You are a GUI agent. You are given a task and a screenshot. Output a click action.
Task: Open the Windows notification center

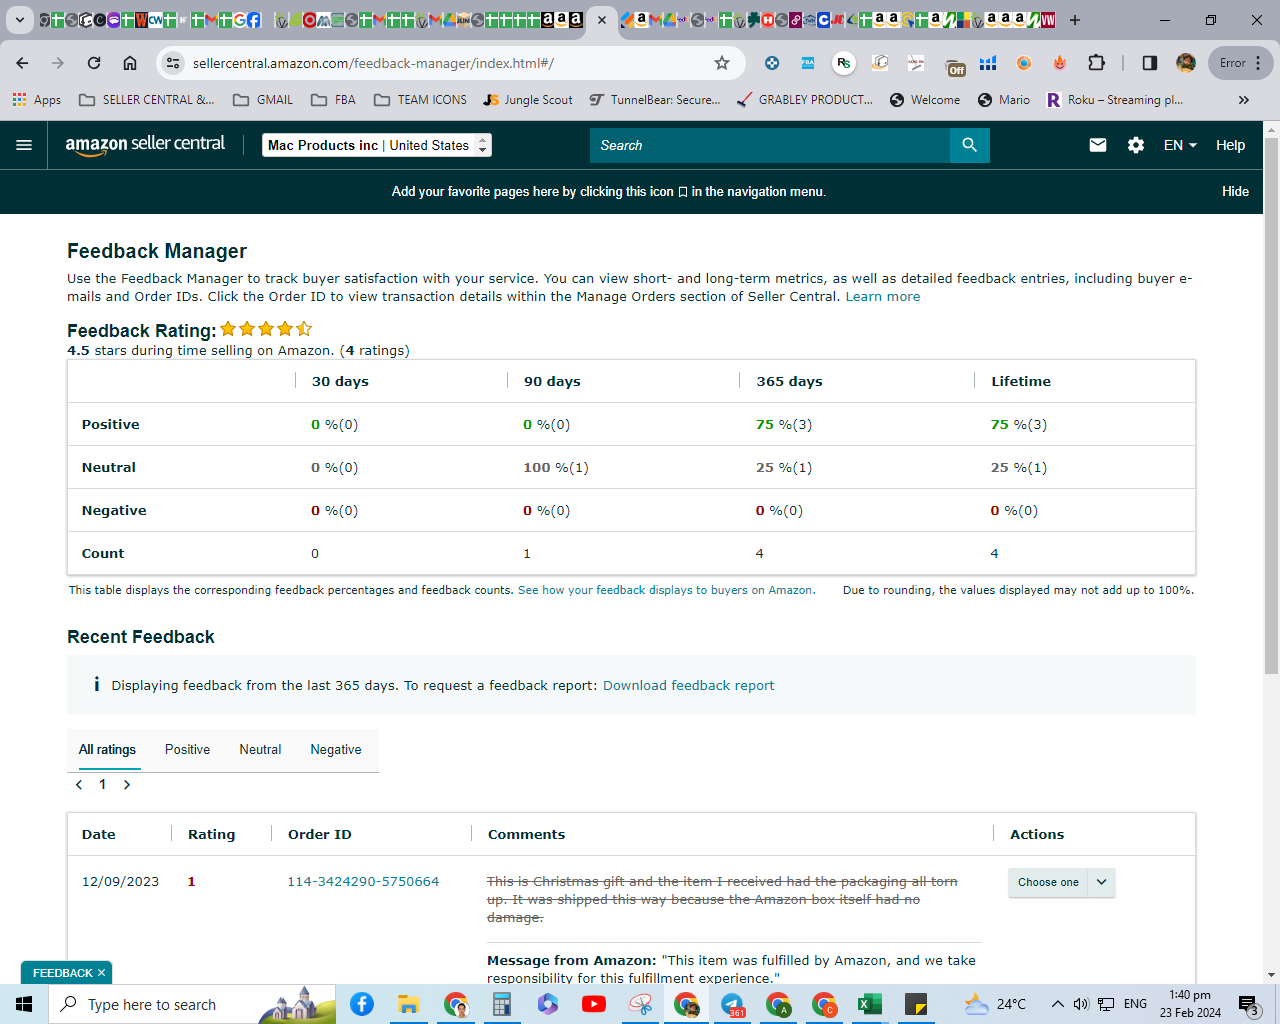1248,1004
